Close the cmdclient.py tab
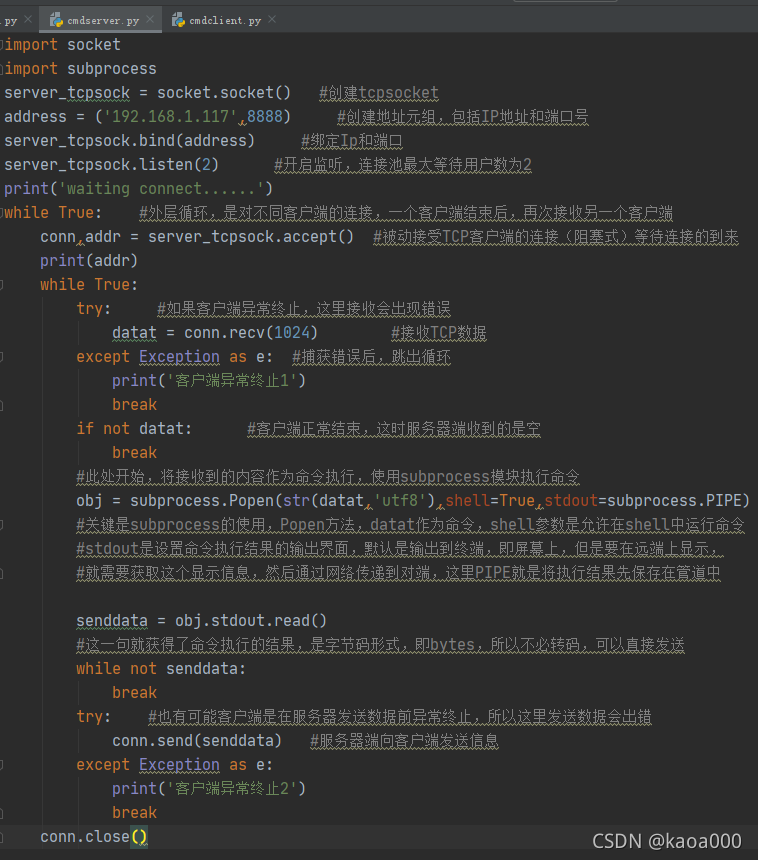 tap(272, 19)
